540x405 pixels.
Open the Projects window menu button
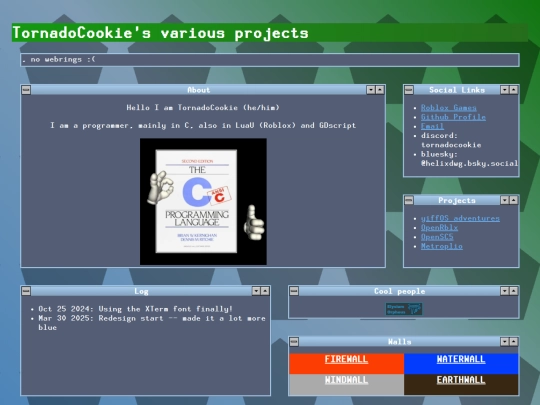(x=409, y=200)
